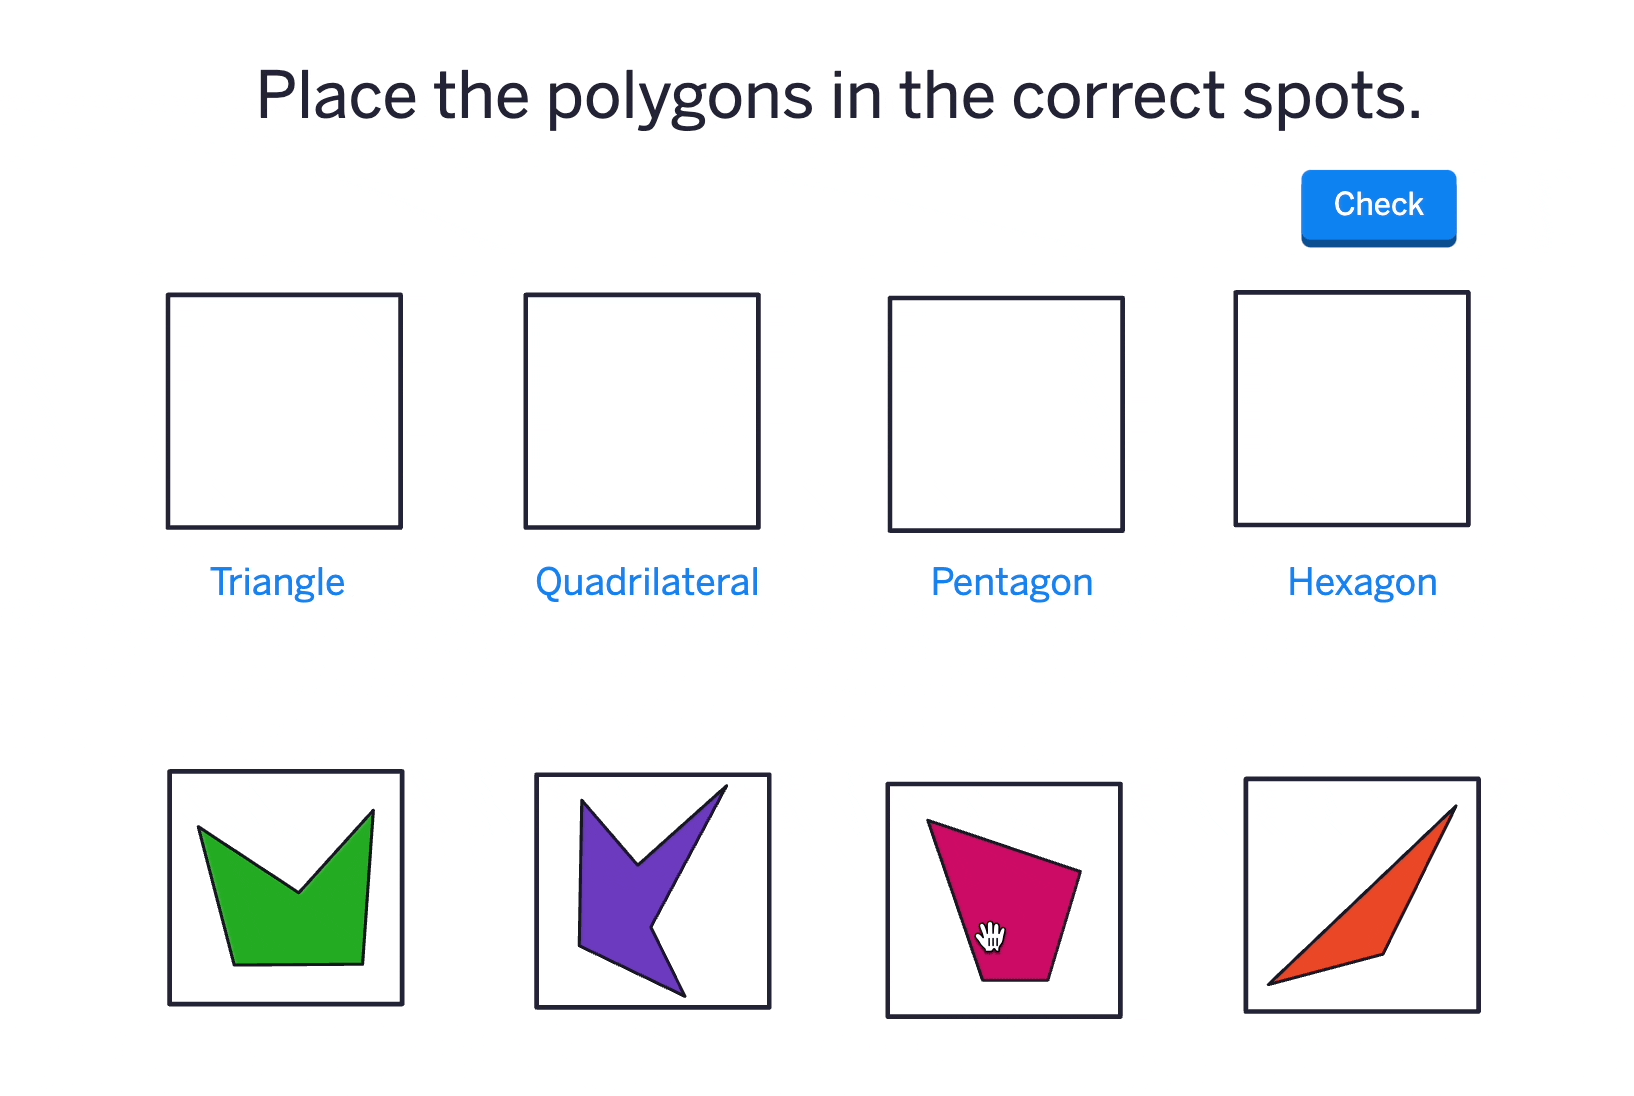Click the box containing the green polygon
This screenshot has height=1096, width=1634.
tap(285, 887)
